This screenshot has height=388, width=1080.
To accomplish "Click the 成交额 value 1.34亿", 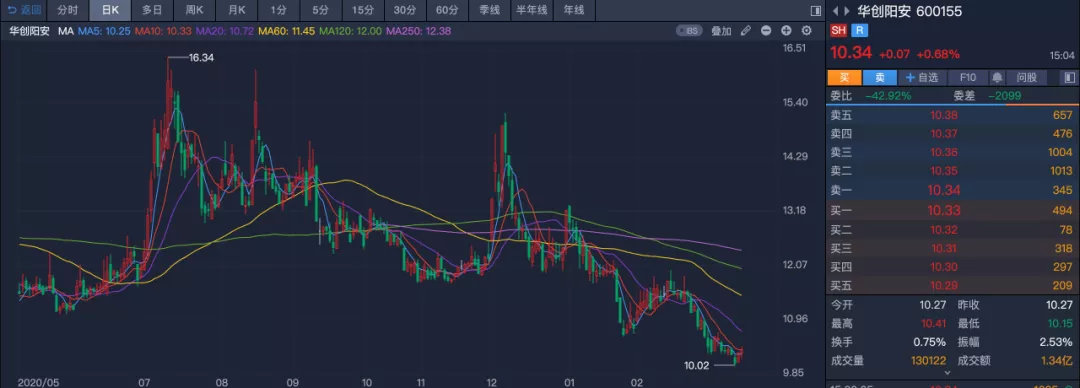I will coord(1057,360).
